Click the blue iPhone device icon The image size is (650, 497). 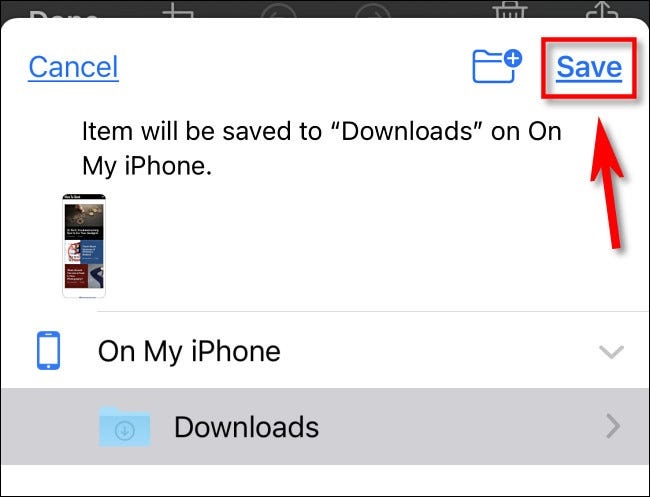click(49, 350)
